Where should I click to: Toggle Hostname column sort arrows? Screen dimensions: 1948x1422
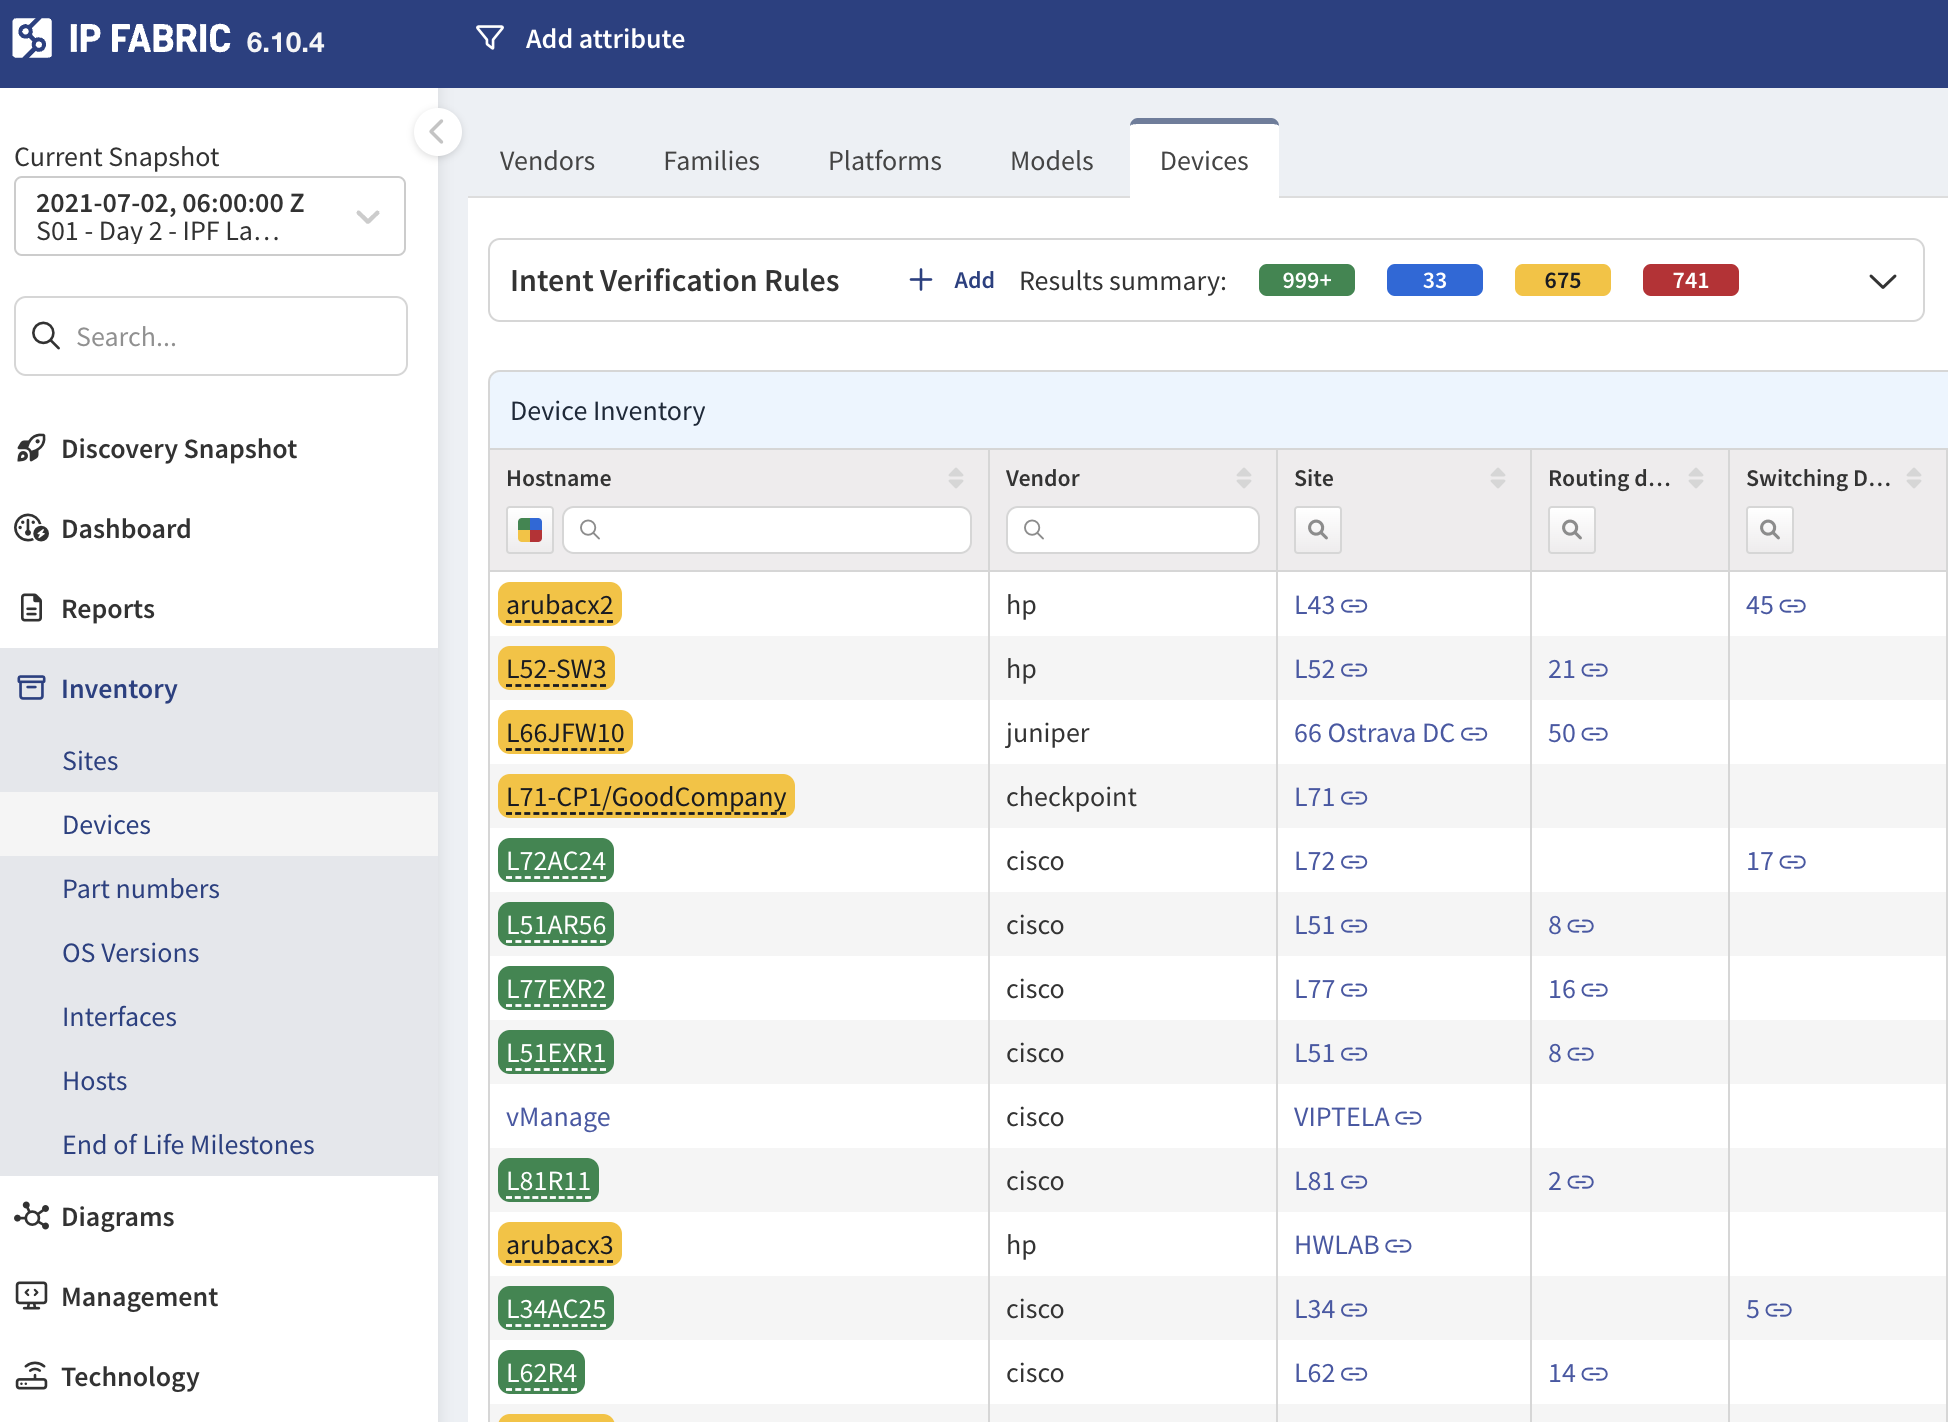click(955, 478)
